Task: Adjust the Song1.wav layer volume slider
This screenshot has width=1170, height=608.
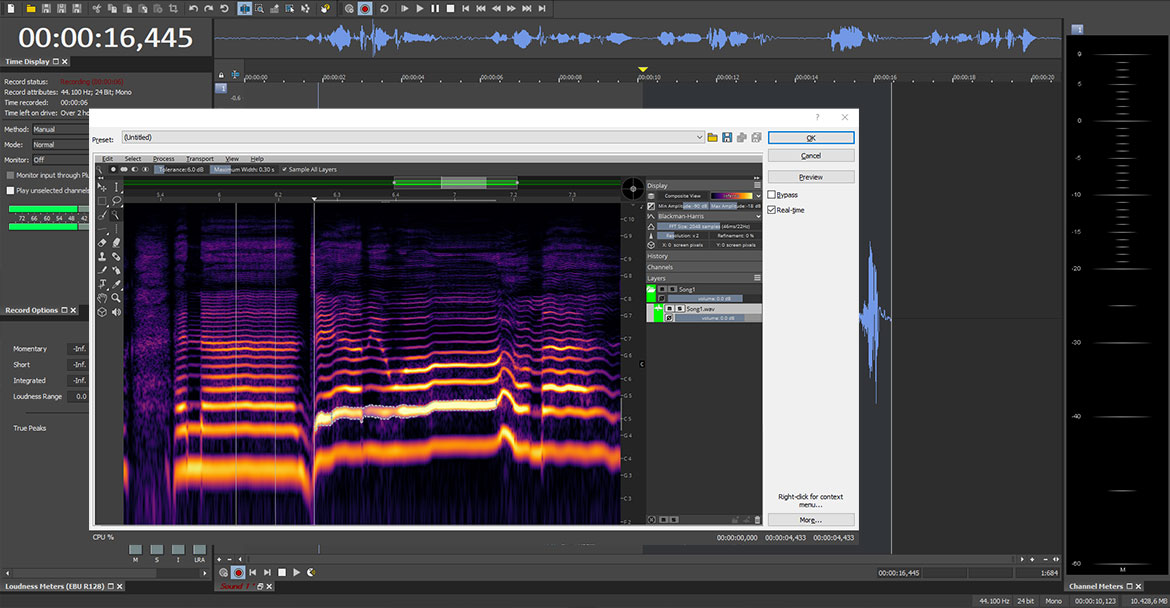Action: click(x=718, y=318)
